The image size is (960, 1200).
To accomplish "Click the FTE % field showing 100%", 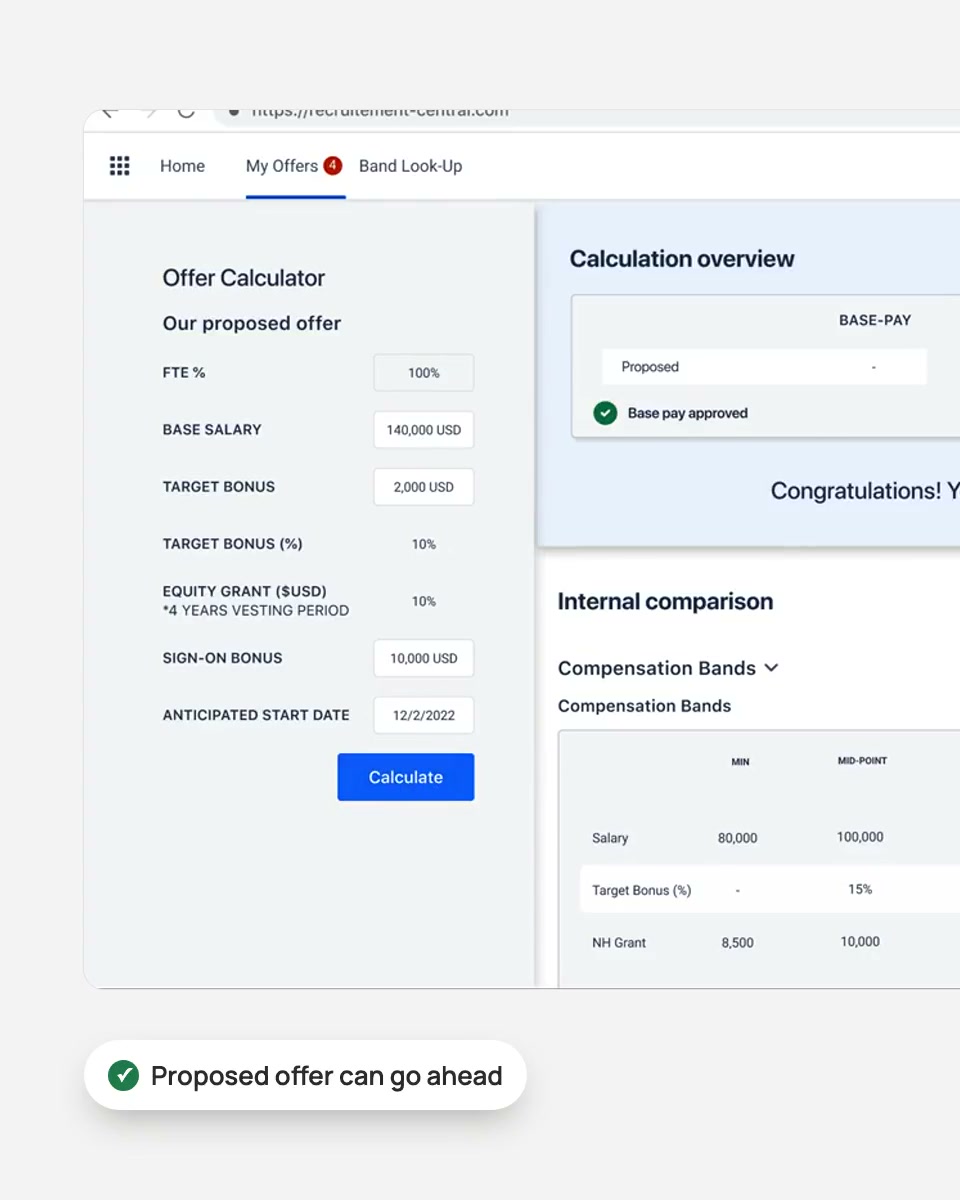I will pos(424,373).
